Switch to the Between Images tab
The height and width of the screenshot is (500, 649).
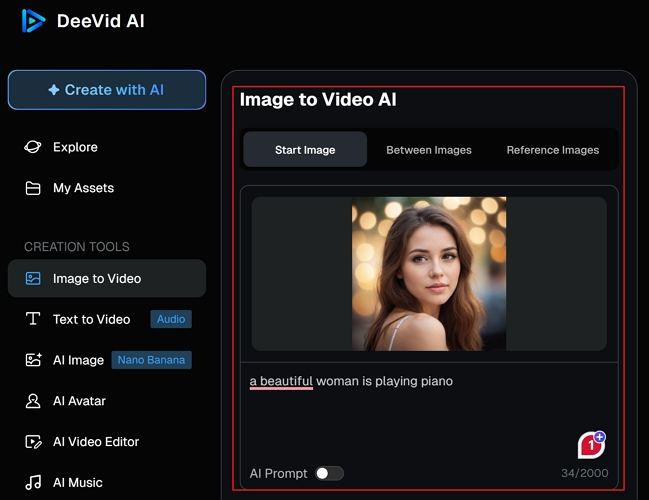[x=429, y=150]
